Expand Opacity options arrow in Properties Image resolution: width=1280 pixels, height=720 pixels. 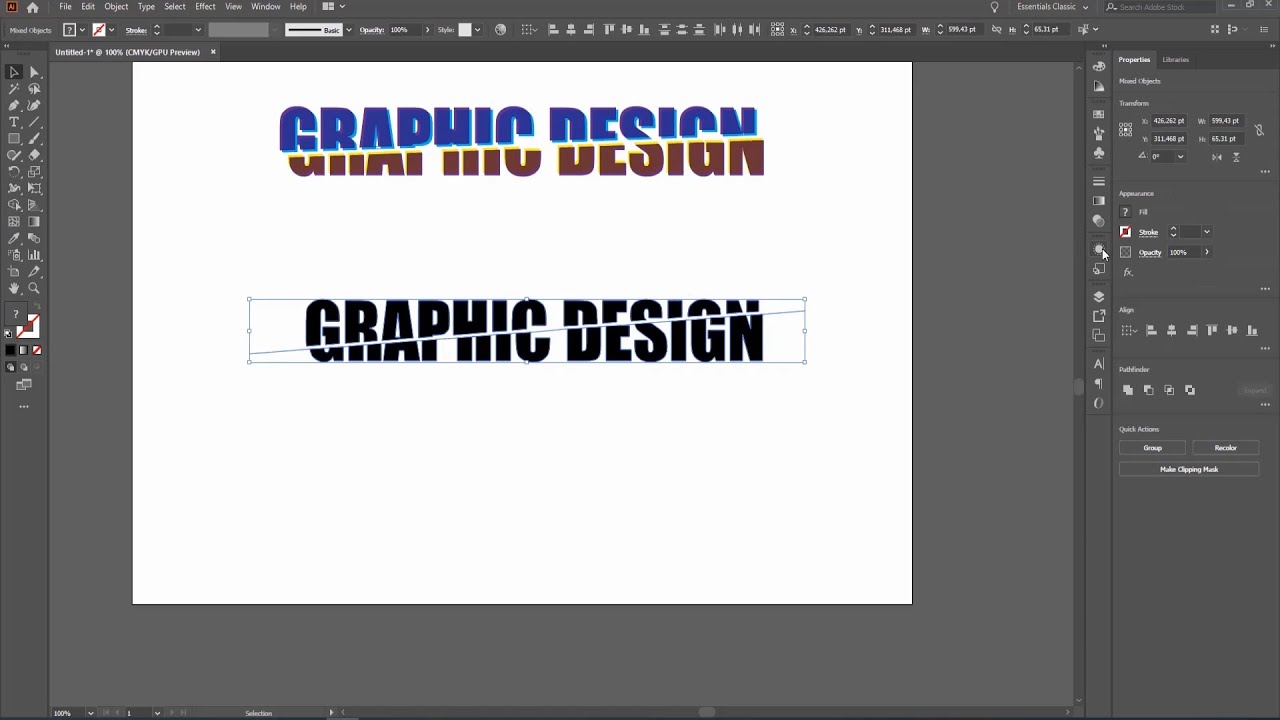pos(1207,252)
